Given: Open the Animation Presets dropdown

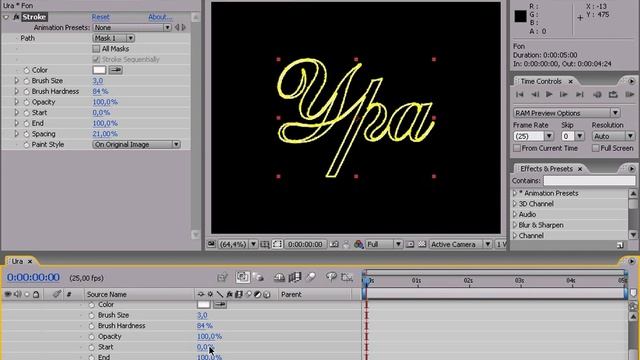Looking at the screenshot, I should 132,27.
